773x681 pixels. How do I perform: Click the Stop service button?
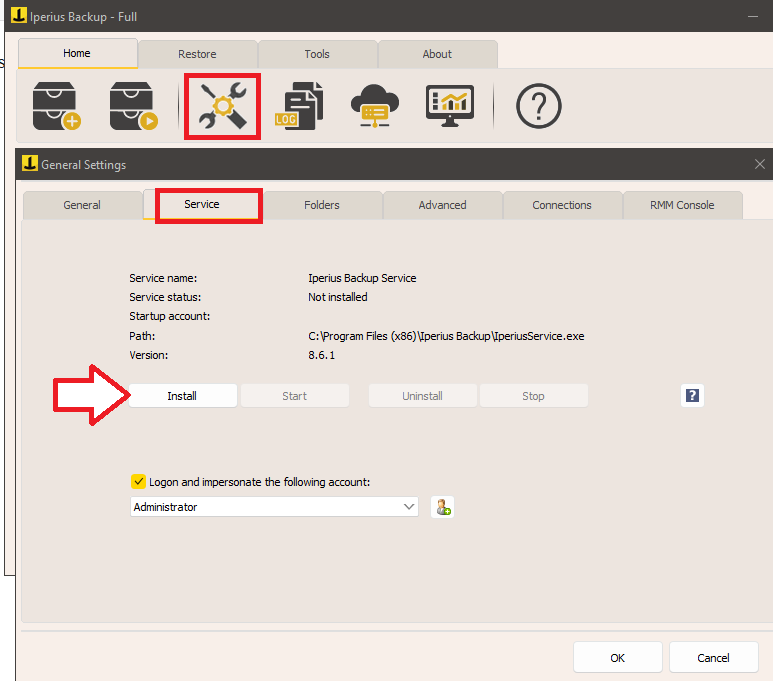point(534,396)
